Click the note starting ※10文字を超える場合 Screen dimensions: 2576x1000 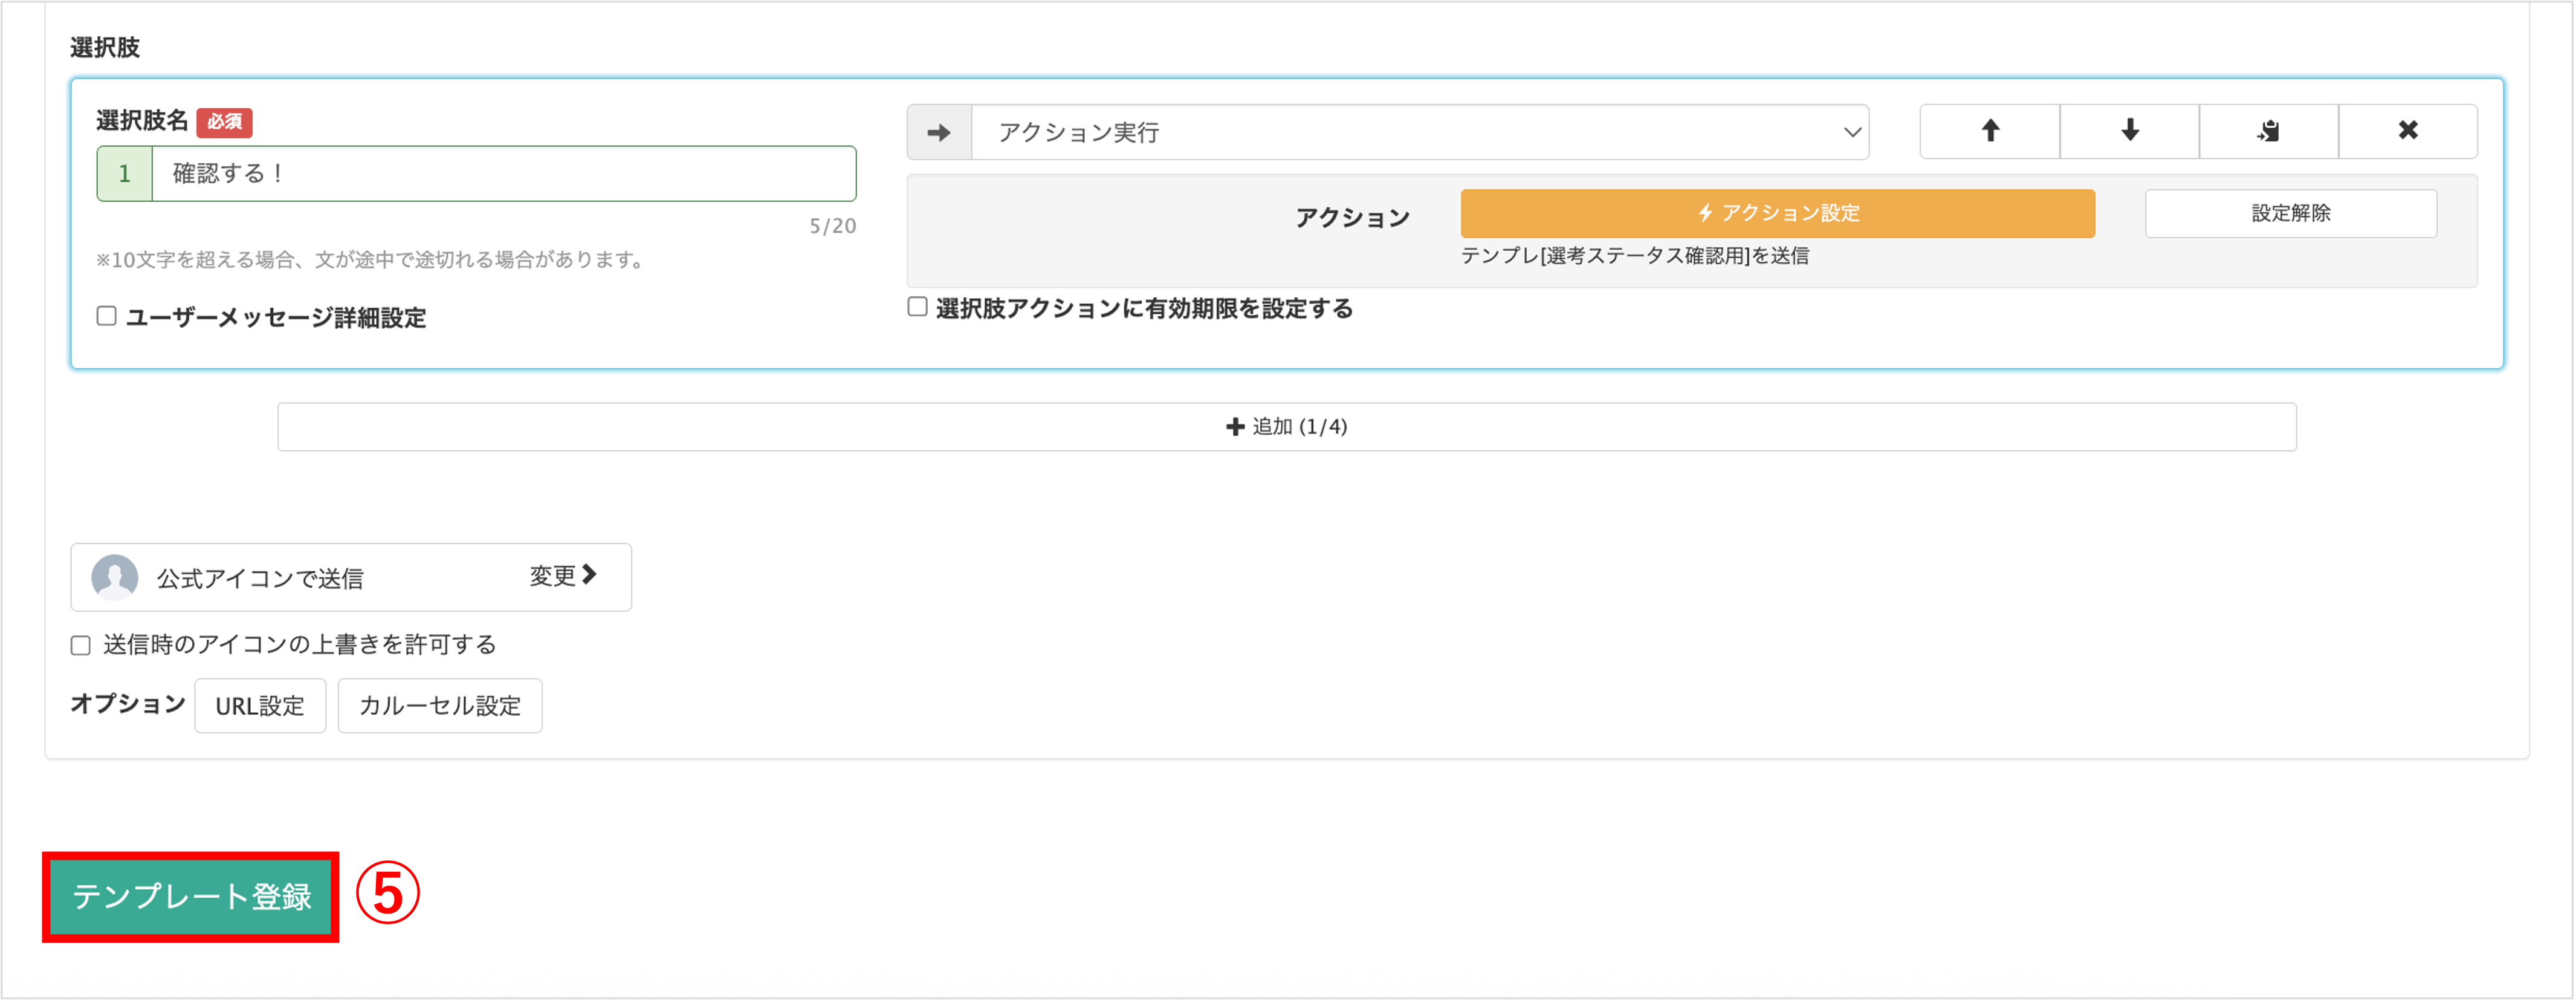pos(372,260)
